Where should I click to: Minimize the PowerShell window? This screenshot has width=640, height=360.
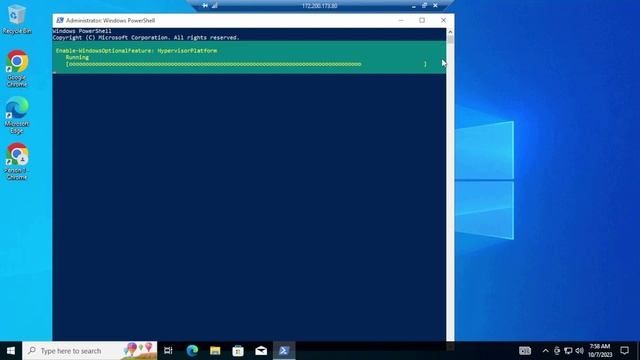coord(401,20)
